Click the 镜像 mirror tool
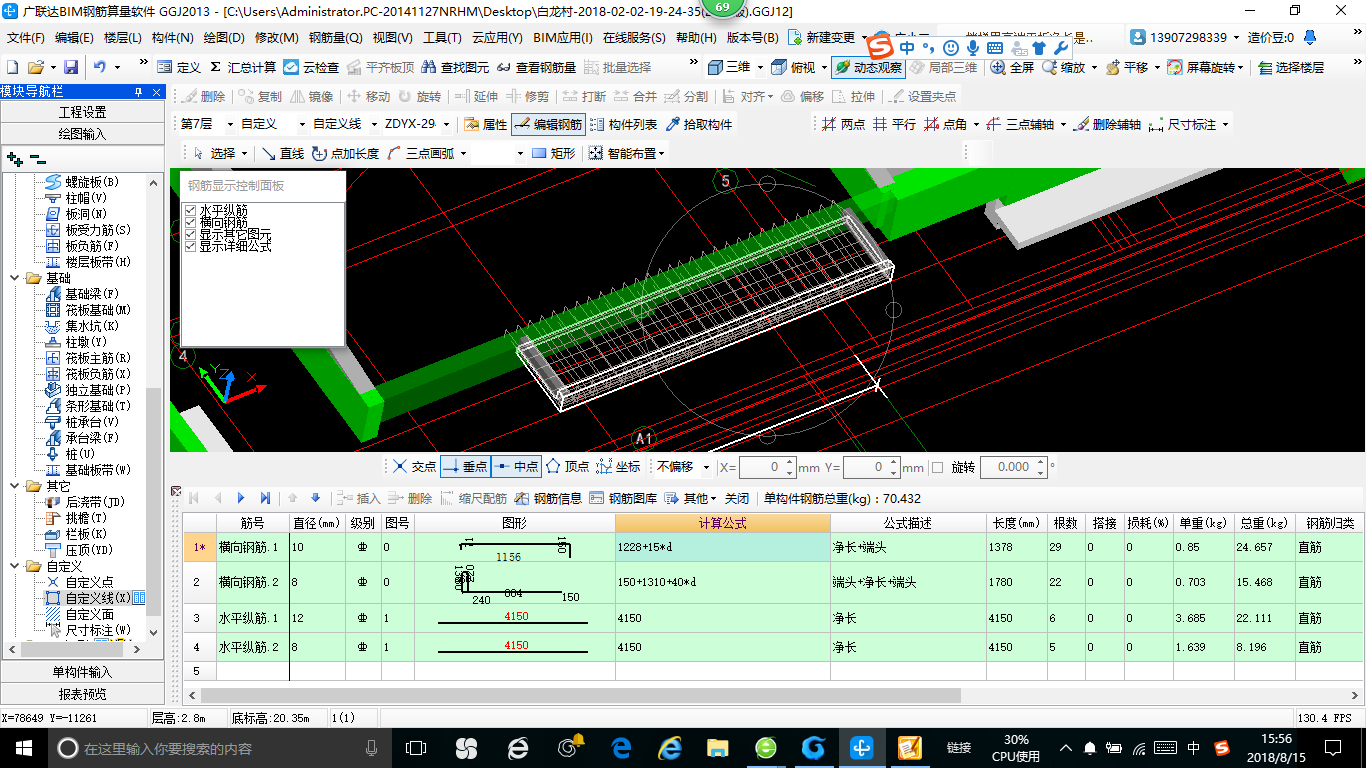This screenshot has height=768, width=1366. pos(311,96)
